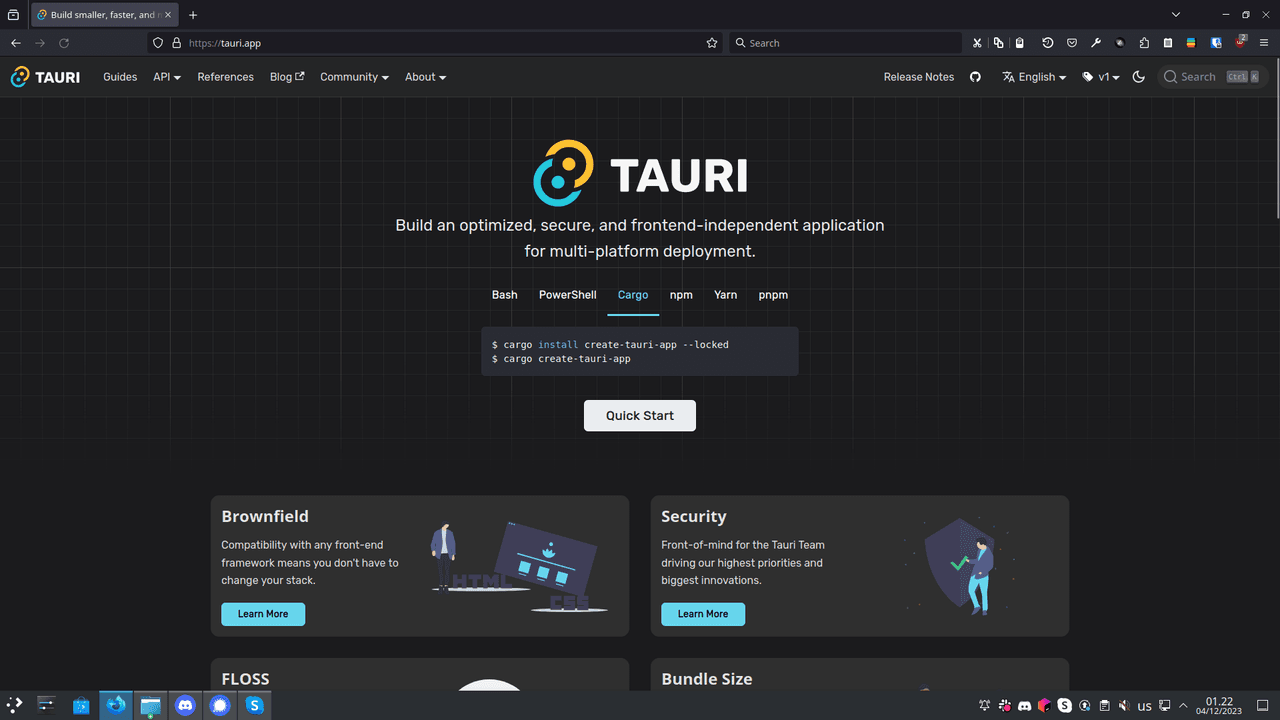
Task: Click the uBlock Origin extension icon
Action: pos(1241,42)
